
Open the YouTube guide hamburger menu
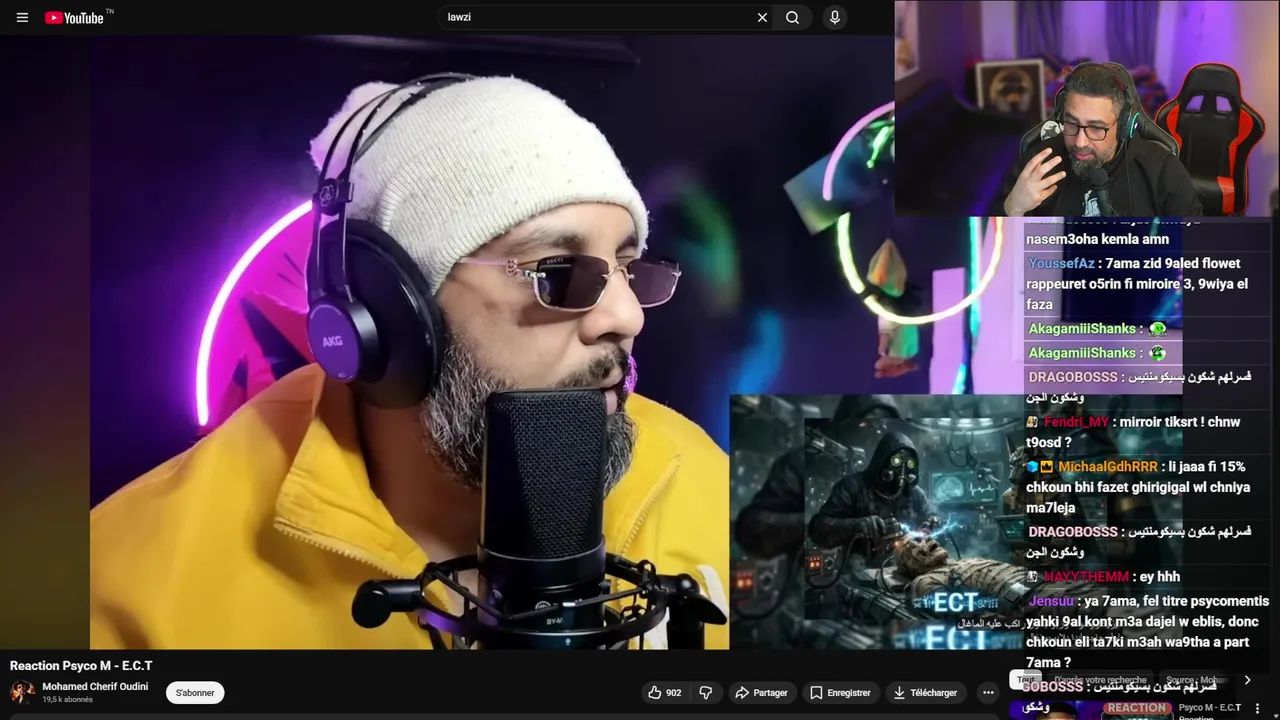point(22,17)
